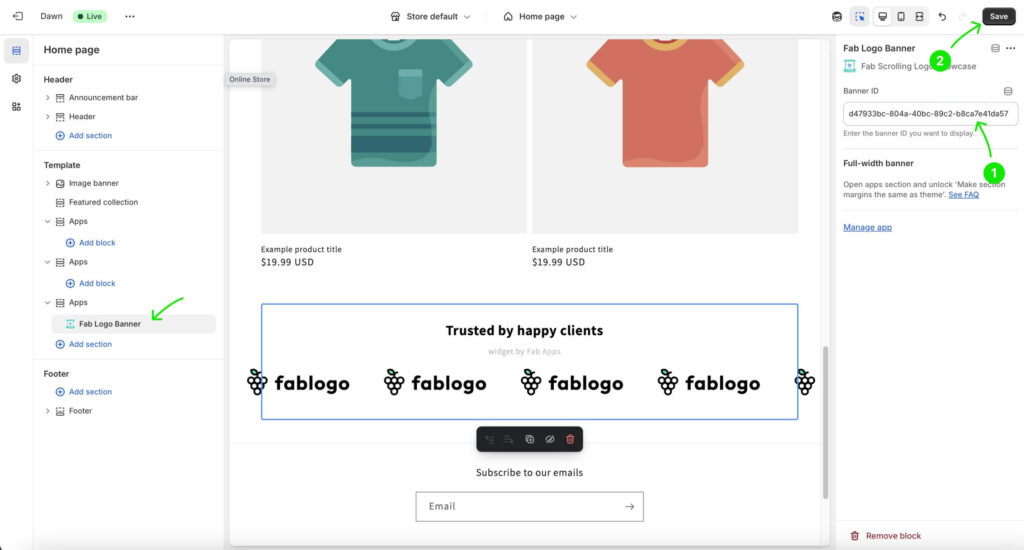Screen dimensions: 1024x550
Task: Toggle the preview inspector selection tool
Action: (x=859, y=16)
